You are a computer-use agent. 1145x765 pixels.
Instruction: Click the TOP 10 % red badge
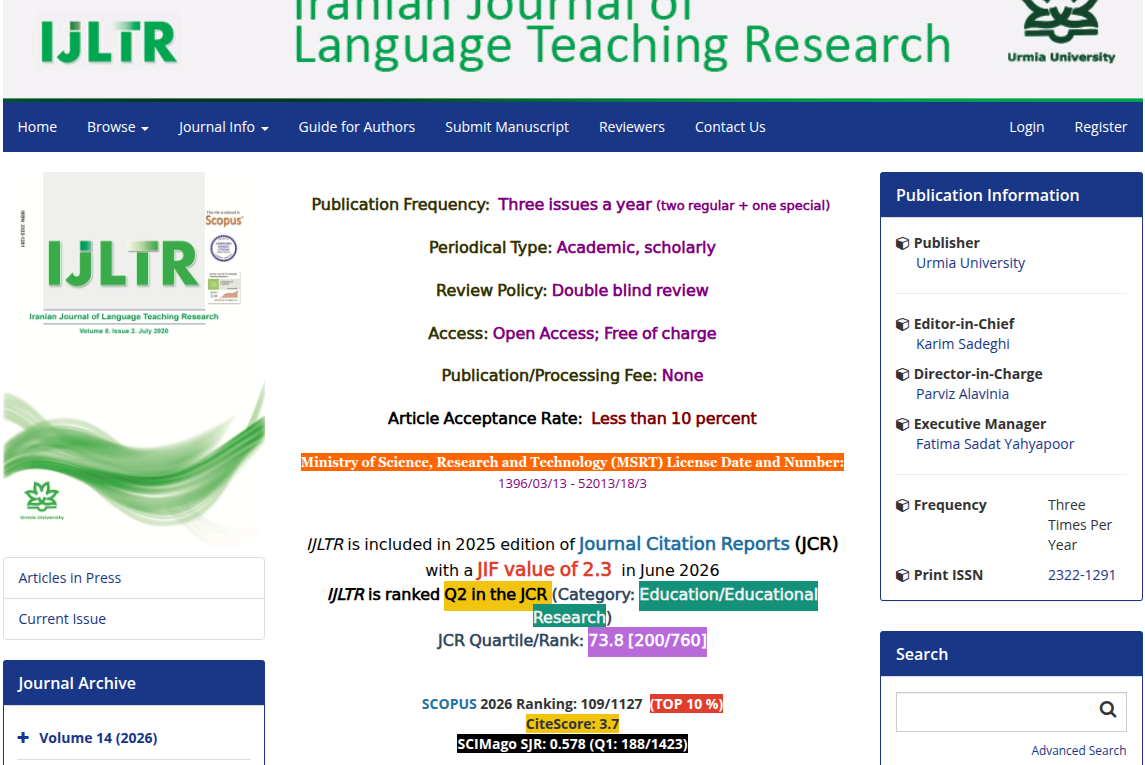point(686,704)
